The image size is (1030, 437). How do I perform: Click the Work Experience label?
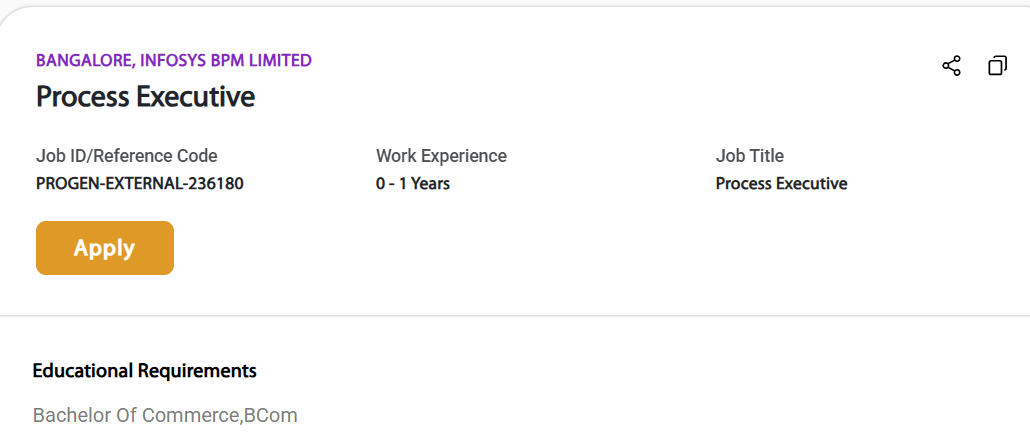(441, 156)
